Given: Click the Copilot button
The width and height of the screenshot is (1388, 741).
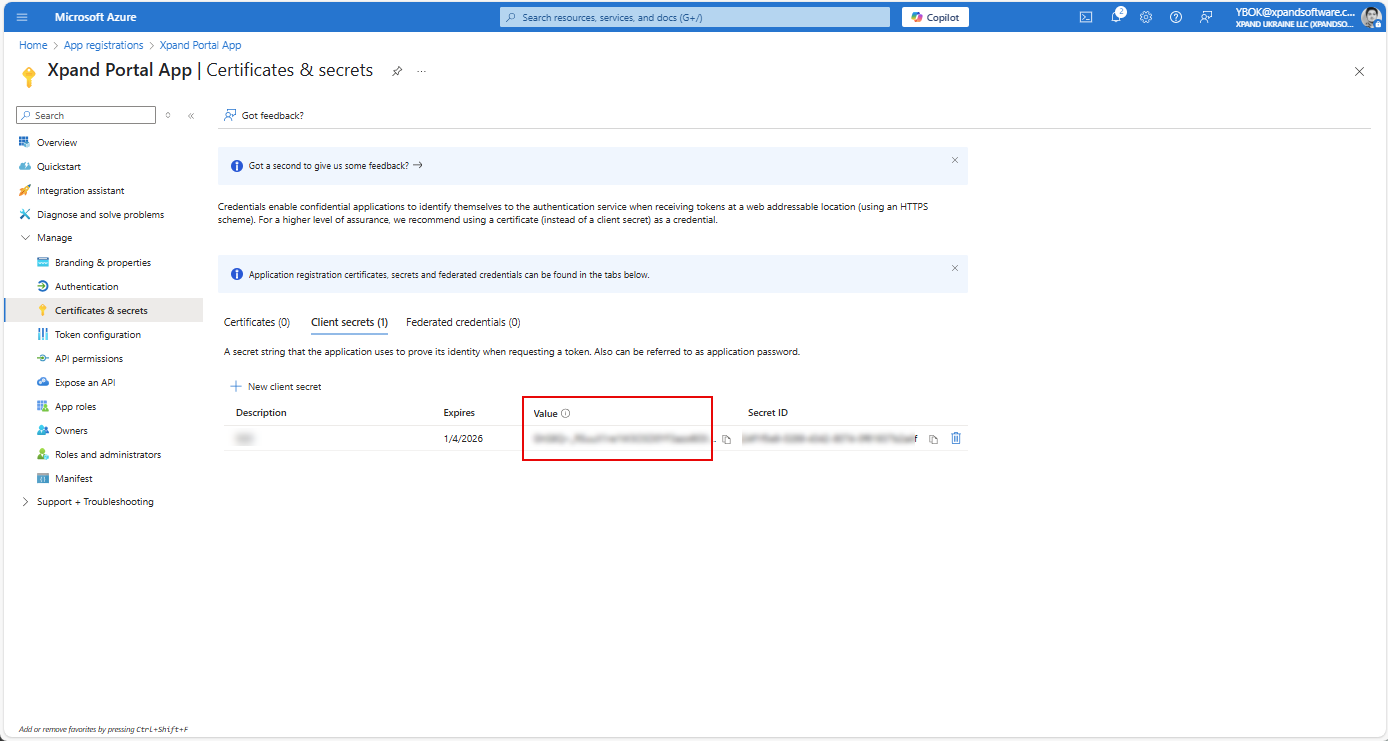Looking at the screenshot, I should 935,17.
